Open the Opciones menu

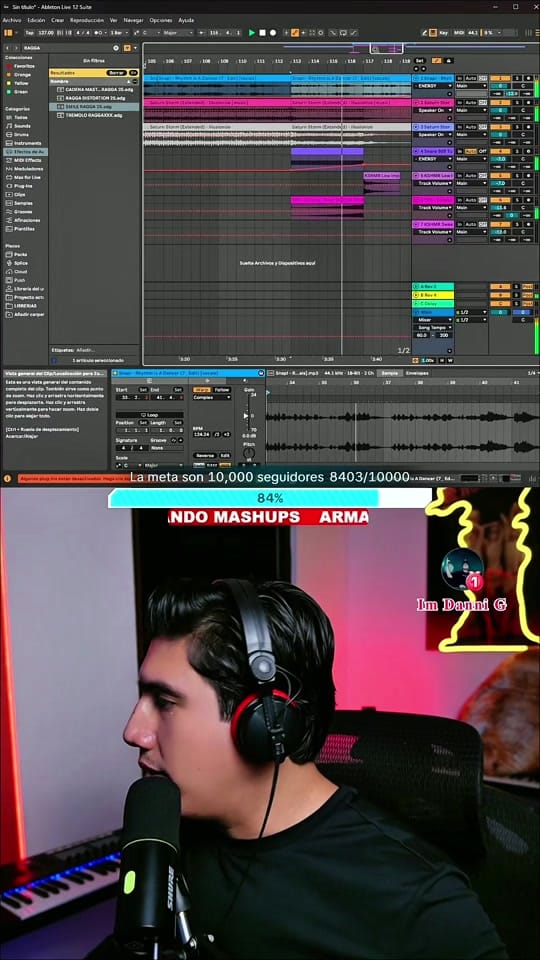point(161,20)
